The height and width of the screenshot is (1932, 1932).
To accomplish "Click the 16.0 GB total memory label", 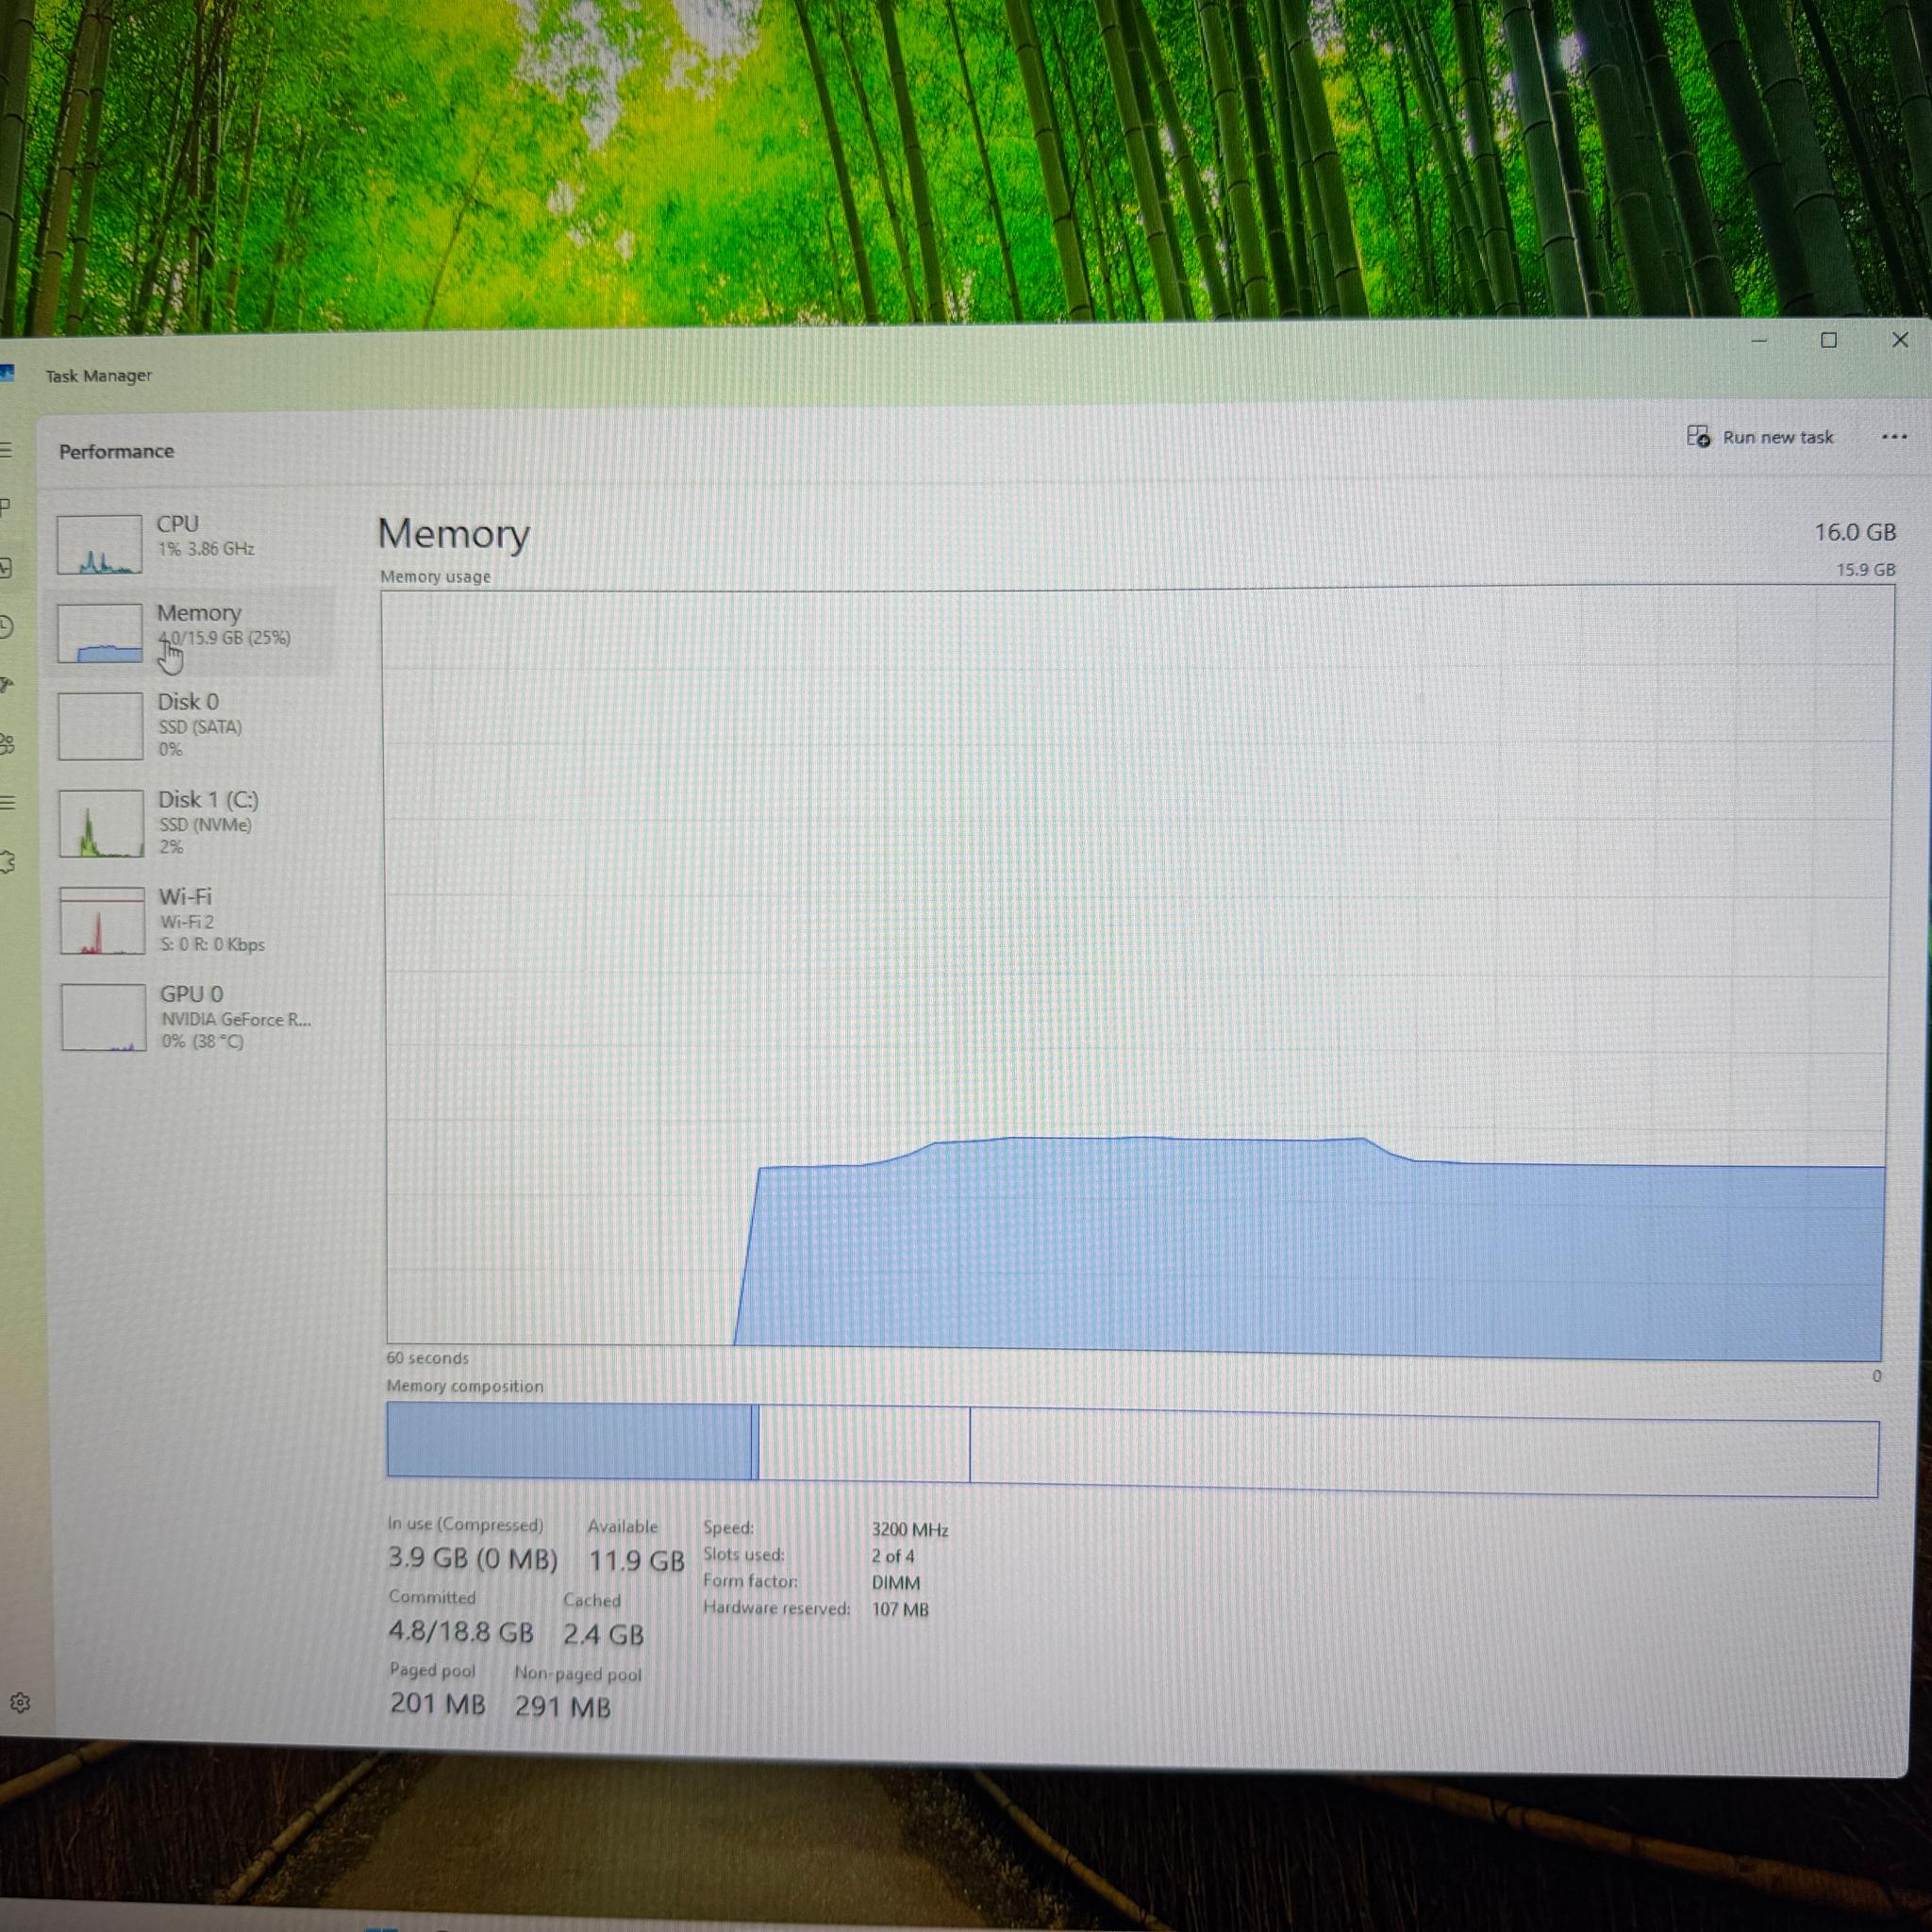I will [x=1854, y=532].
